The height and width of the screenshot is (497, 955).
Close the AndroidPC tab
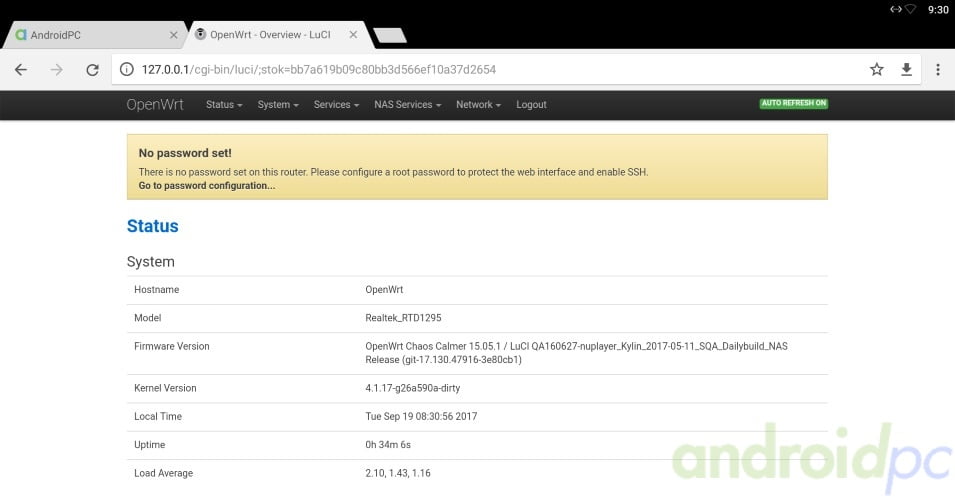[174, 35]
